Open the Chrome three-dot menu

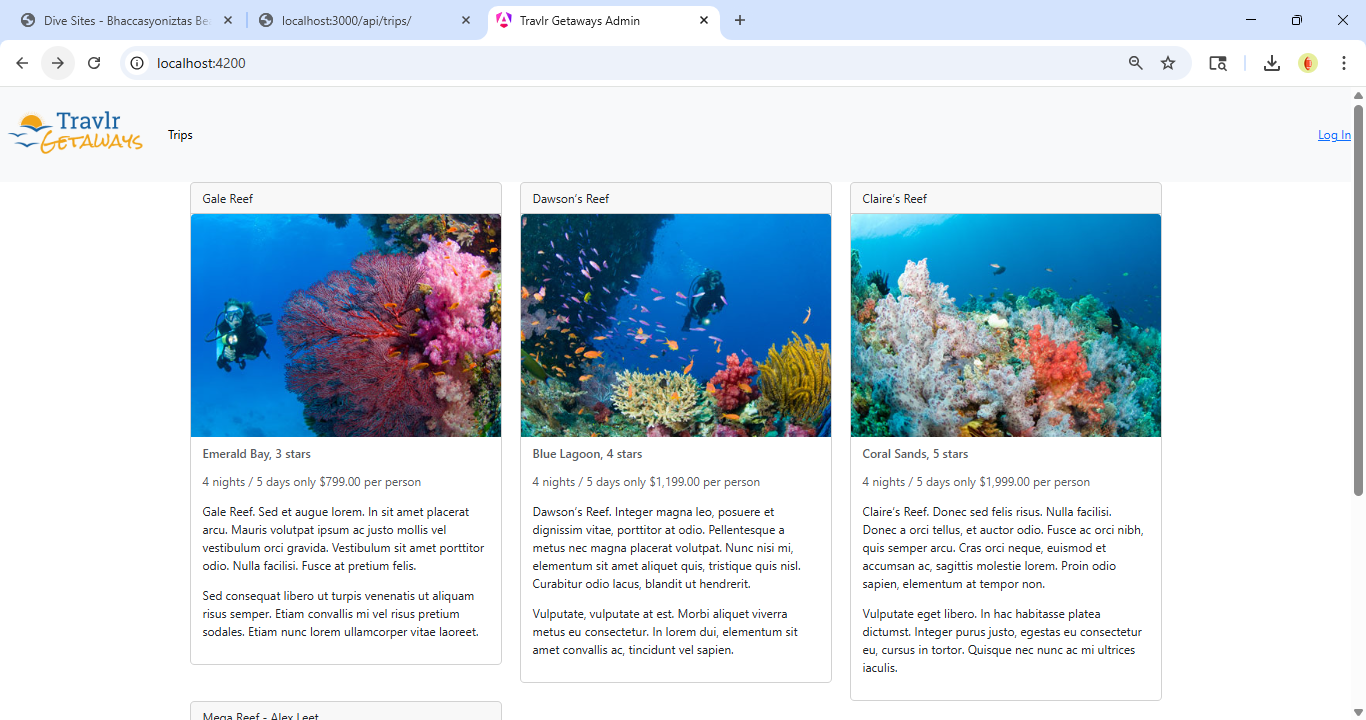(x=1344, y=63)
